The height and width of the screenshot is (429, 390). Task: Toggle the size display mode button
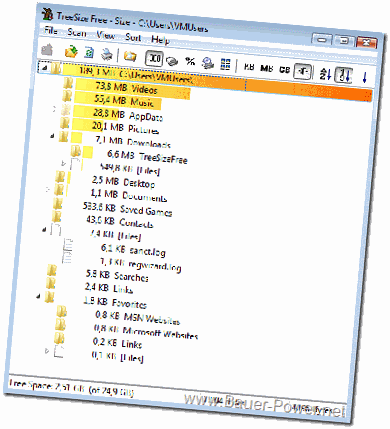154,59
